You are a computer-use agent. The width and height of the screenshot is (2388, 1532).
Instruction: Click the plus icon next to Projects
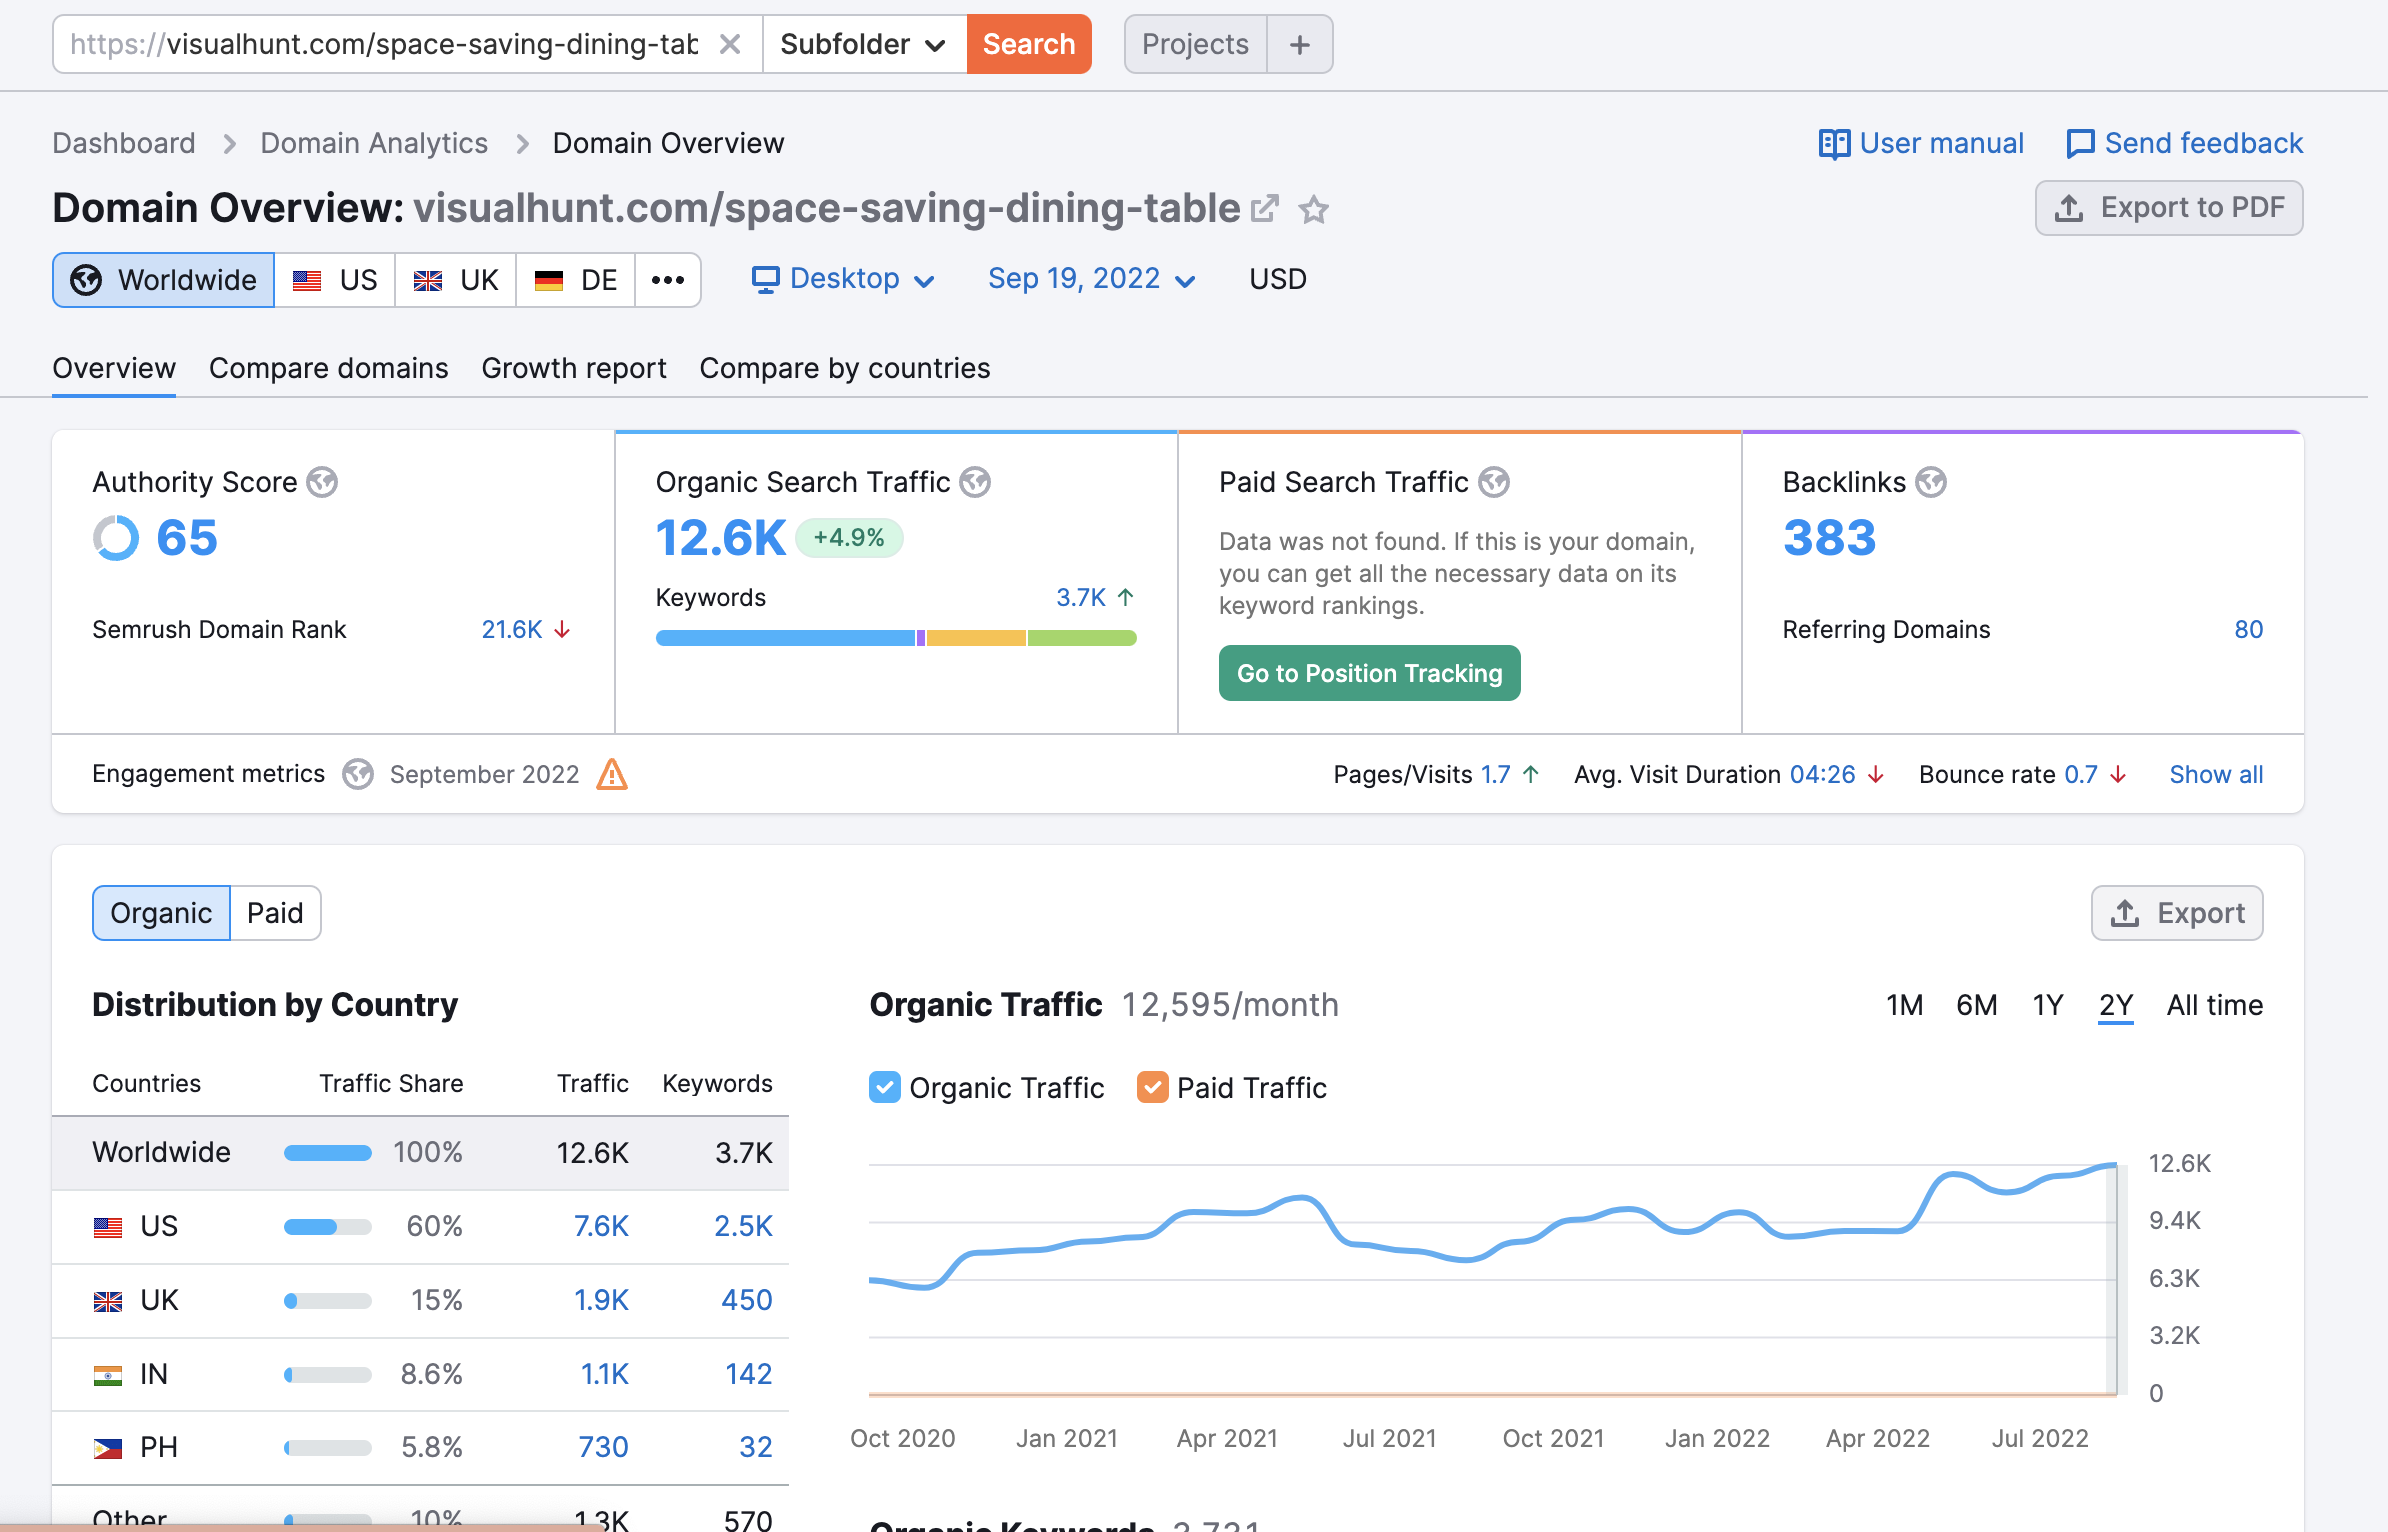tap(1299, 44)
